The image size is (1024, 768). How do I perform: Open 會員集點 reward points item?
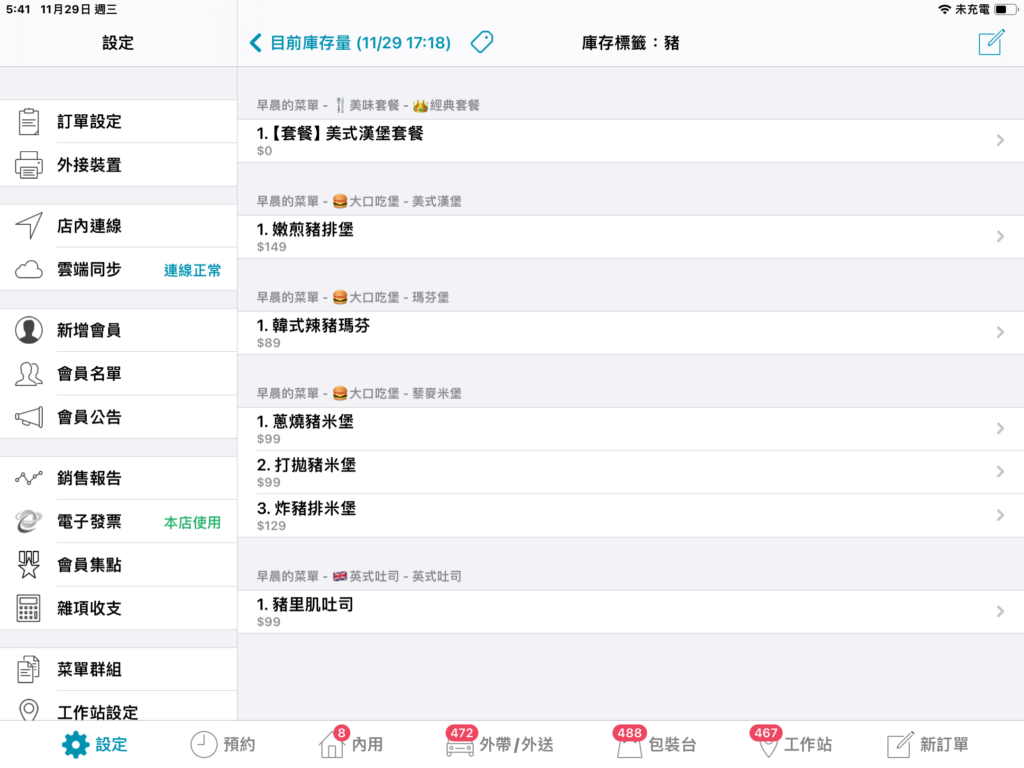[118, 565]
